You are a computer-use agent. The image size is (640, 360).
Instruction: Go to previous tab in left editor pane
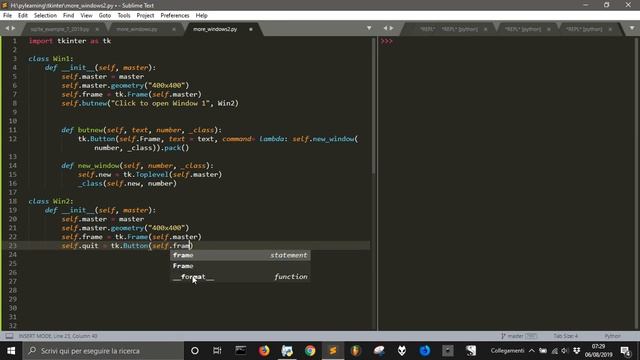[7, 28]
